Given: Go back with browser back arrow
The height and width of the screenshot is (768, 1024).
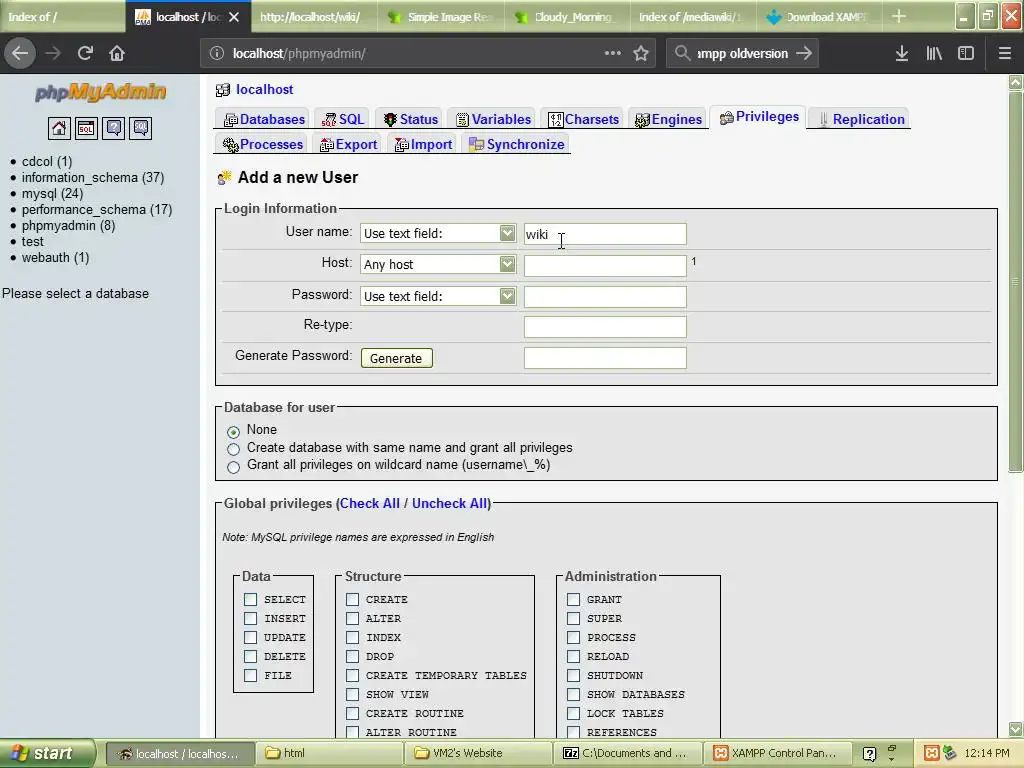Looking at the screenshot, I should pos(20,53).
